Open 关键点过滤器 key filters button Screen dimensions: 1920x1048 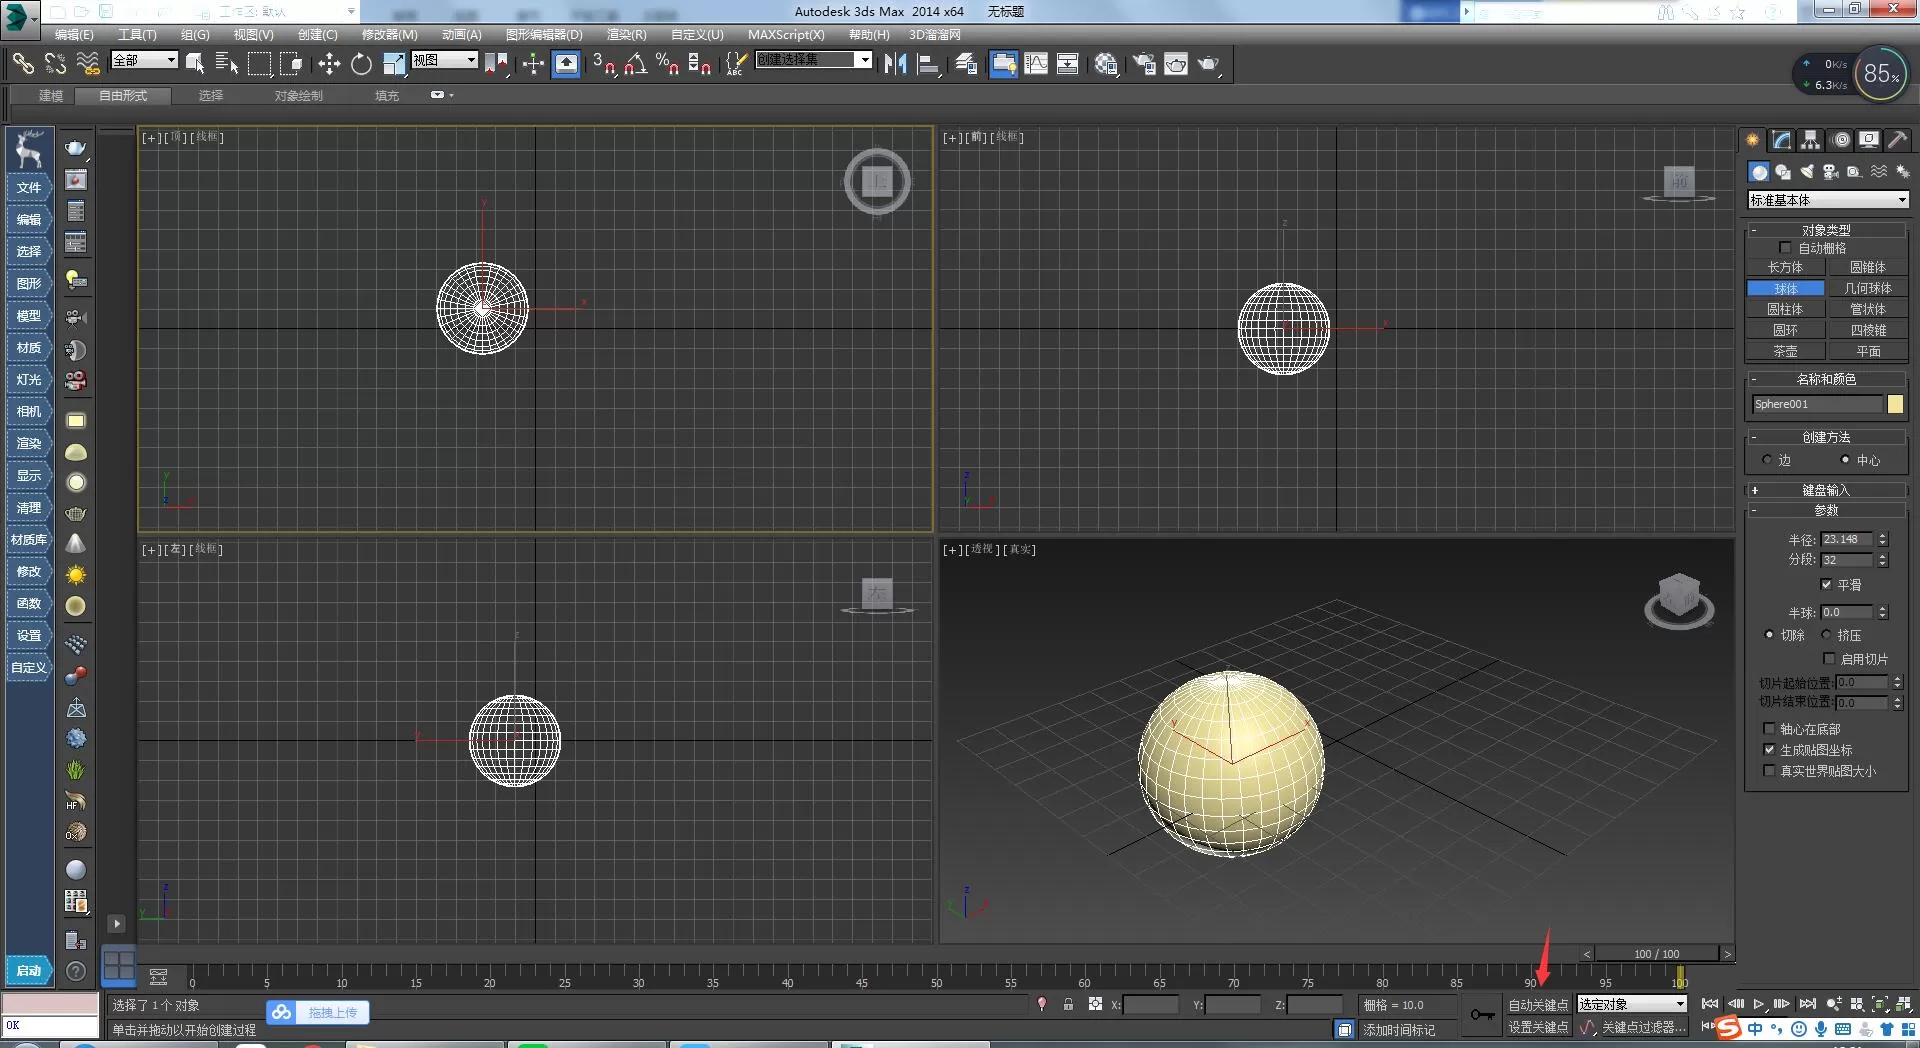coord(1643,1027)
